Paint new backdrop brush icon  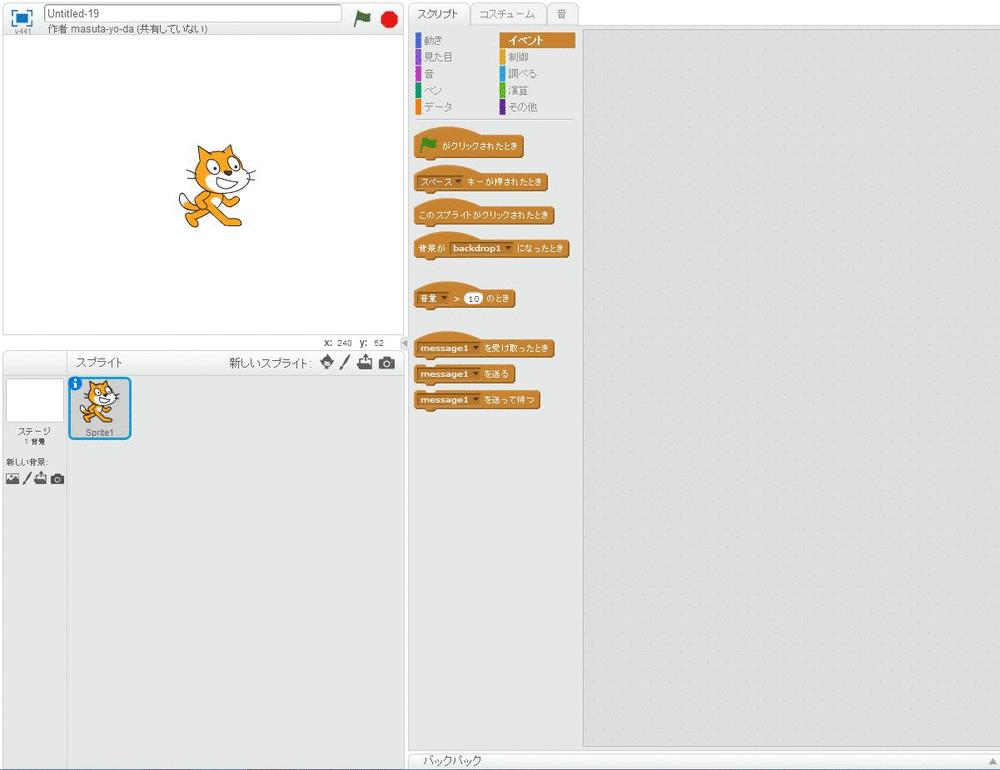[x=27, y=478]
